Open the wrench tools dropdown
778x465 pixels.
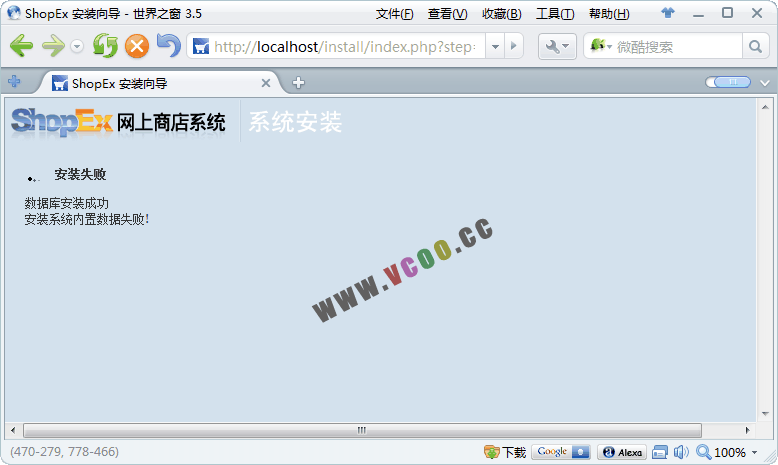pyautogui.click(x=557, y=46)
